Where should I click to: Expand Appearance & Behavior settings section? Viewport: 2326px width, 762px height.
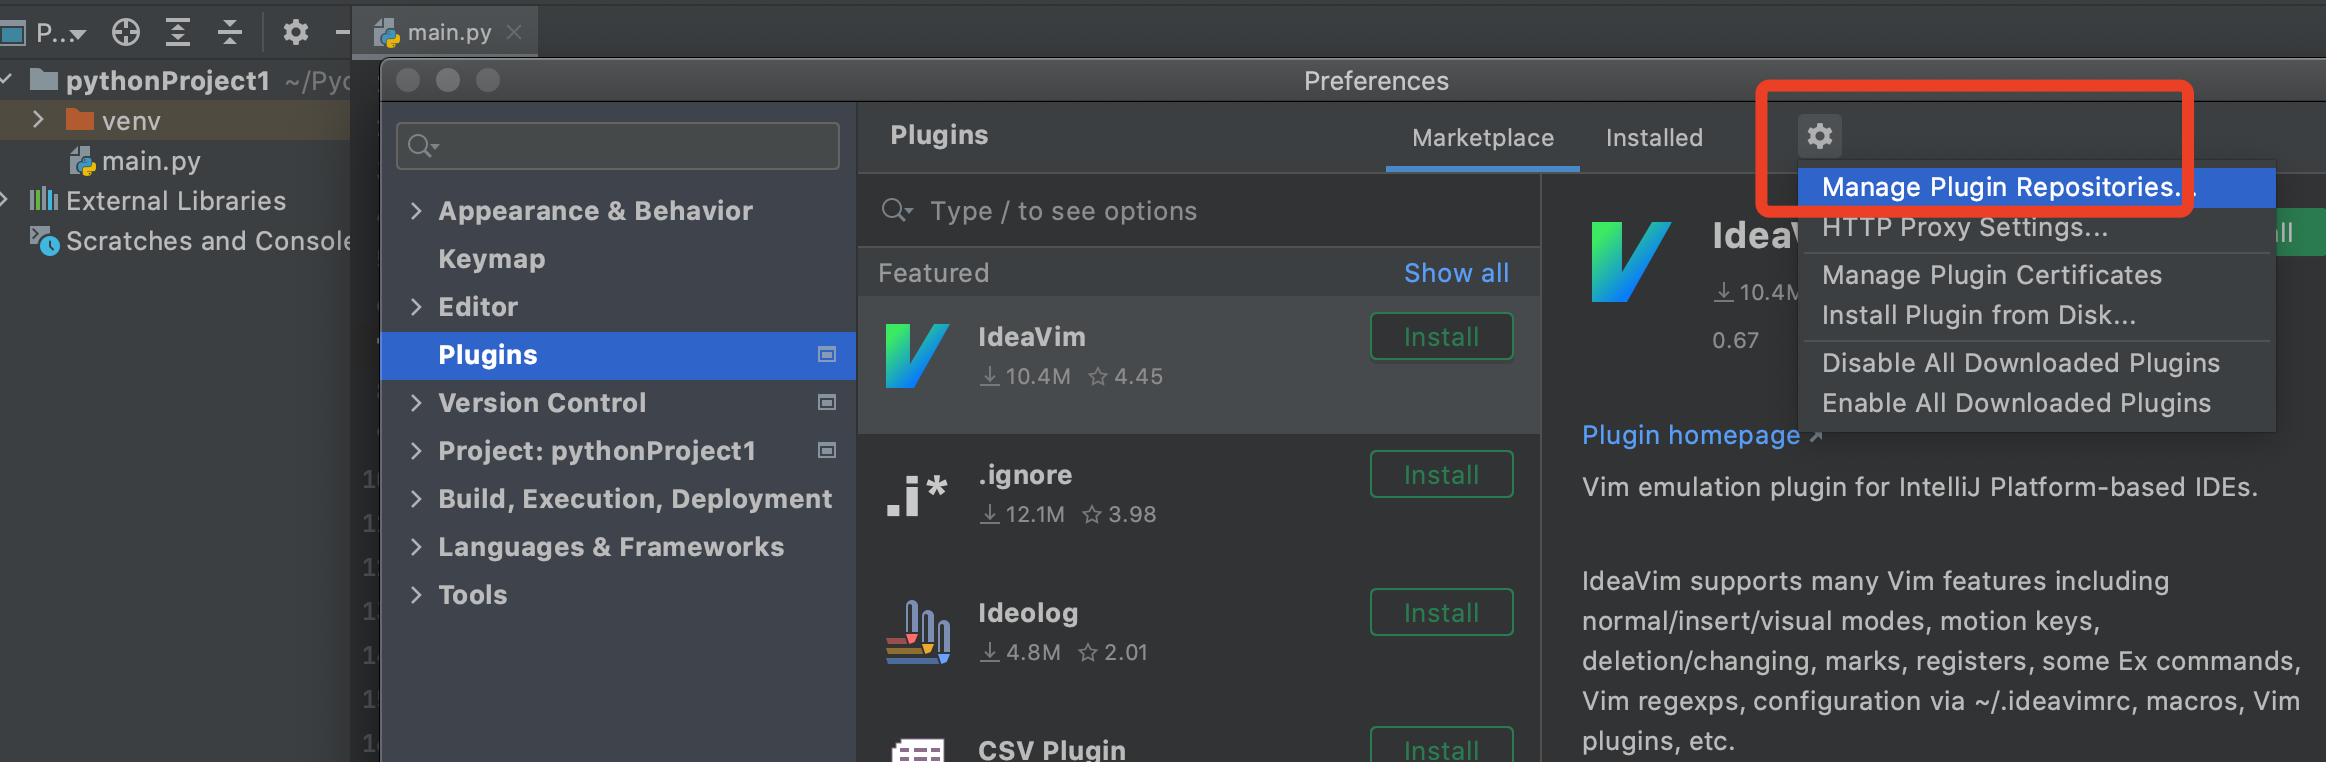416,211
